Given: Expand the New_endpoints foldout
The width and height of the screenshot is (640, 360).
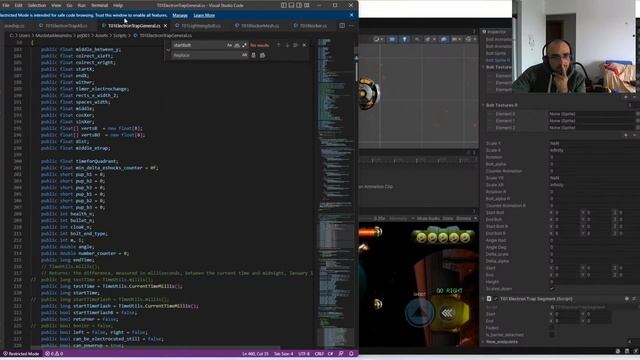Looking at the screenshot, I should point(483,342).
